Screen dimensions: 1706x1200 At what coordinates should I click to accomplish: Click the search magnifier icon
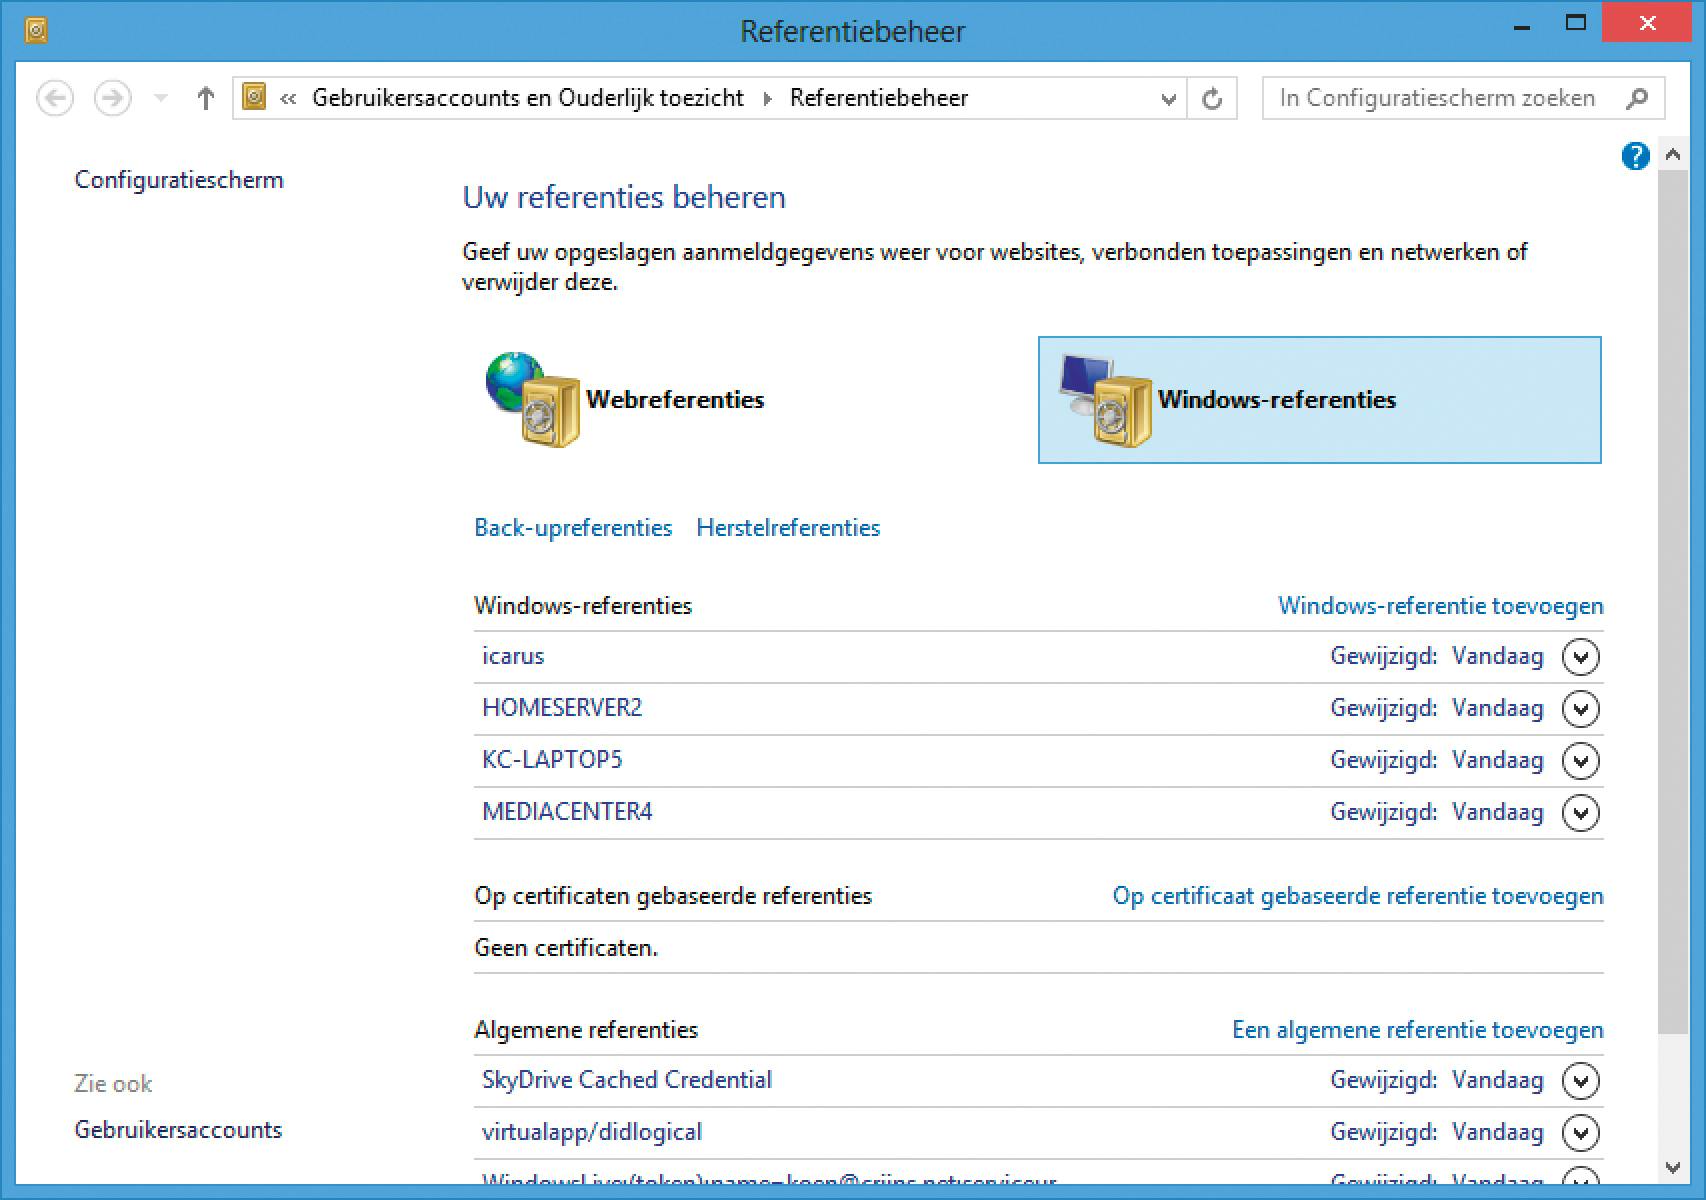[x=1637, y=98]
